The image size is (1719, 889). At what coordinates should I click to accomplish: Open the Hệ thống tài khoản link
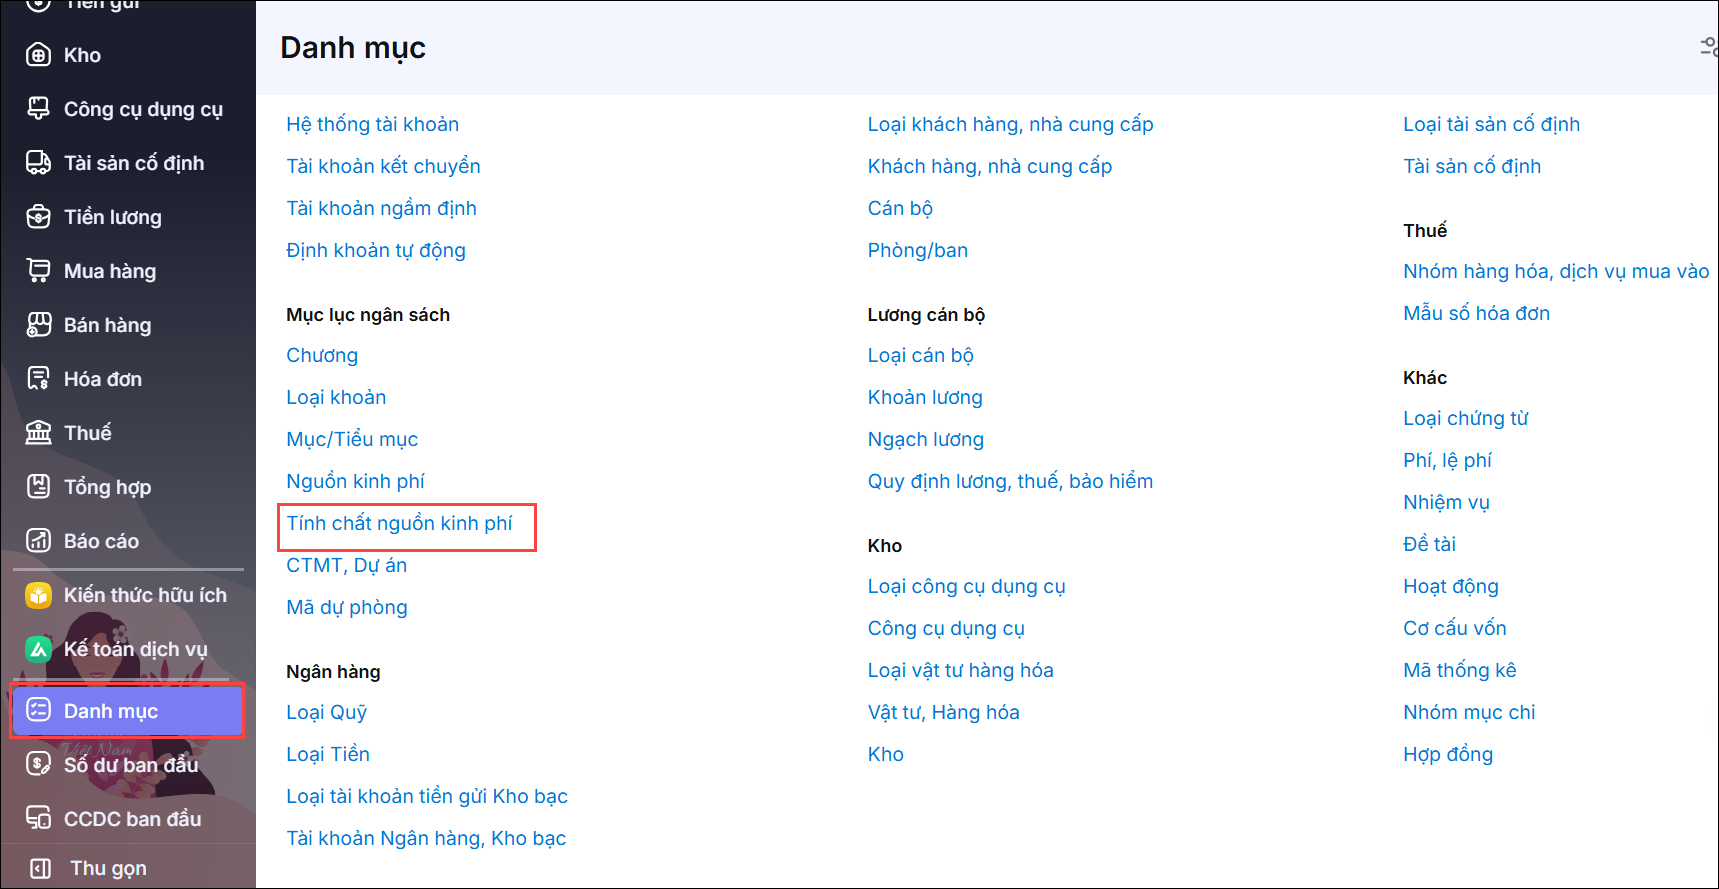pyautogui.click(x=372, y=124)
